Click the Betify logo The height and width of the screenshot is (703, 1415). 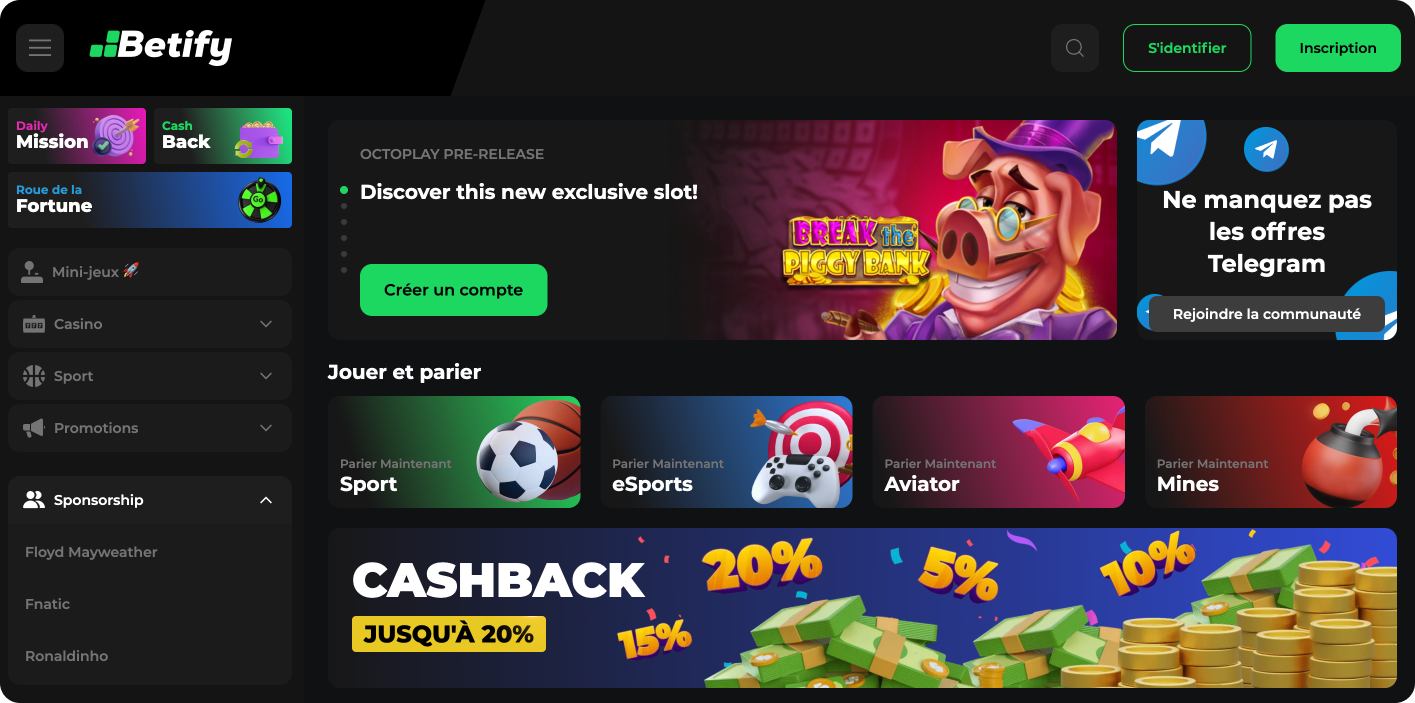pyautogui.click(x=161, y=46)
